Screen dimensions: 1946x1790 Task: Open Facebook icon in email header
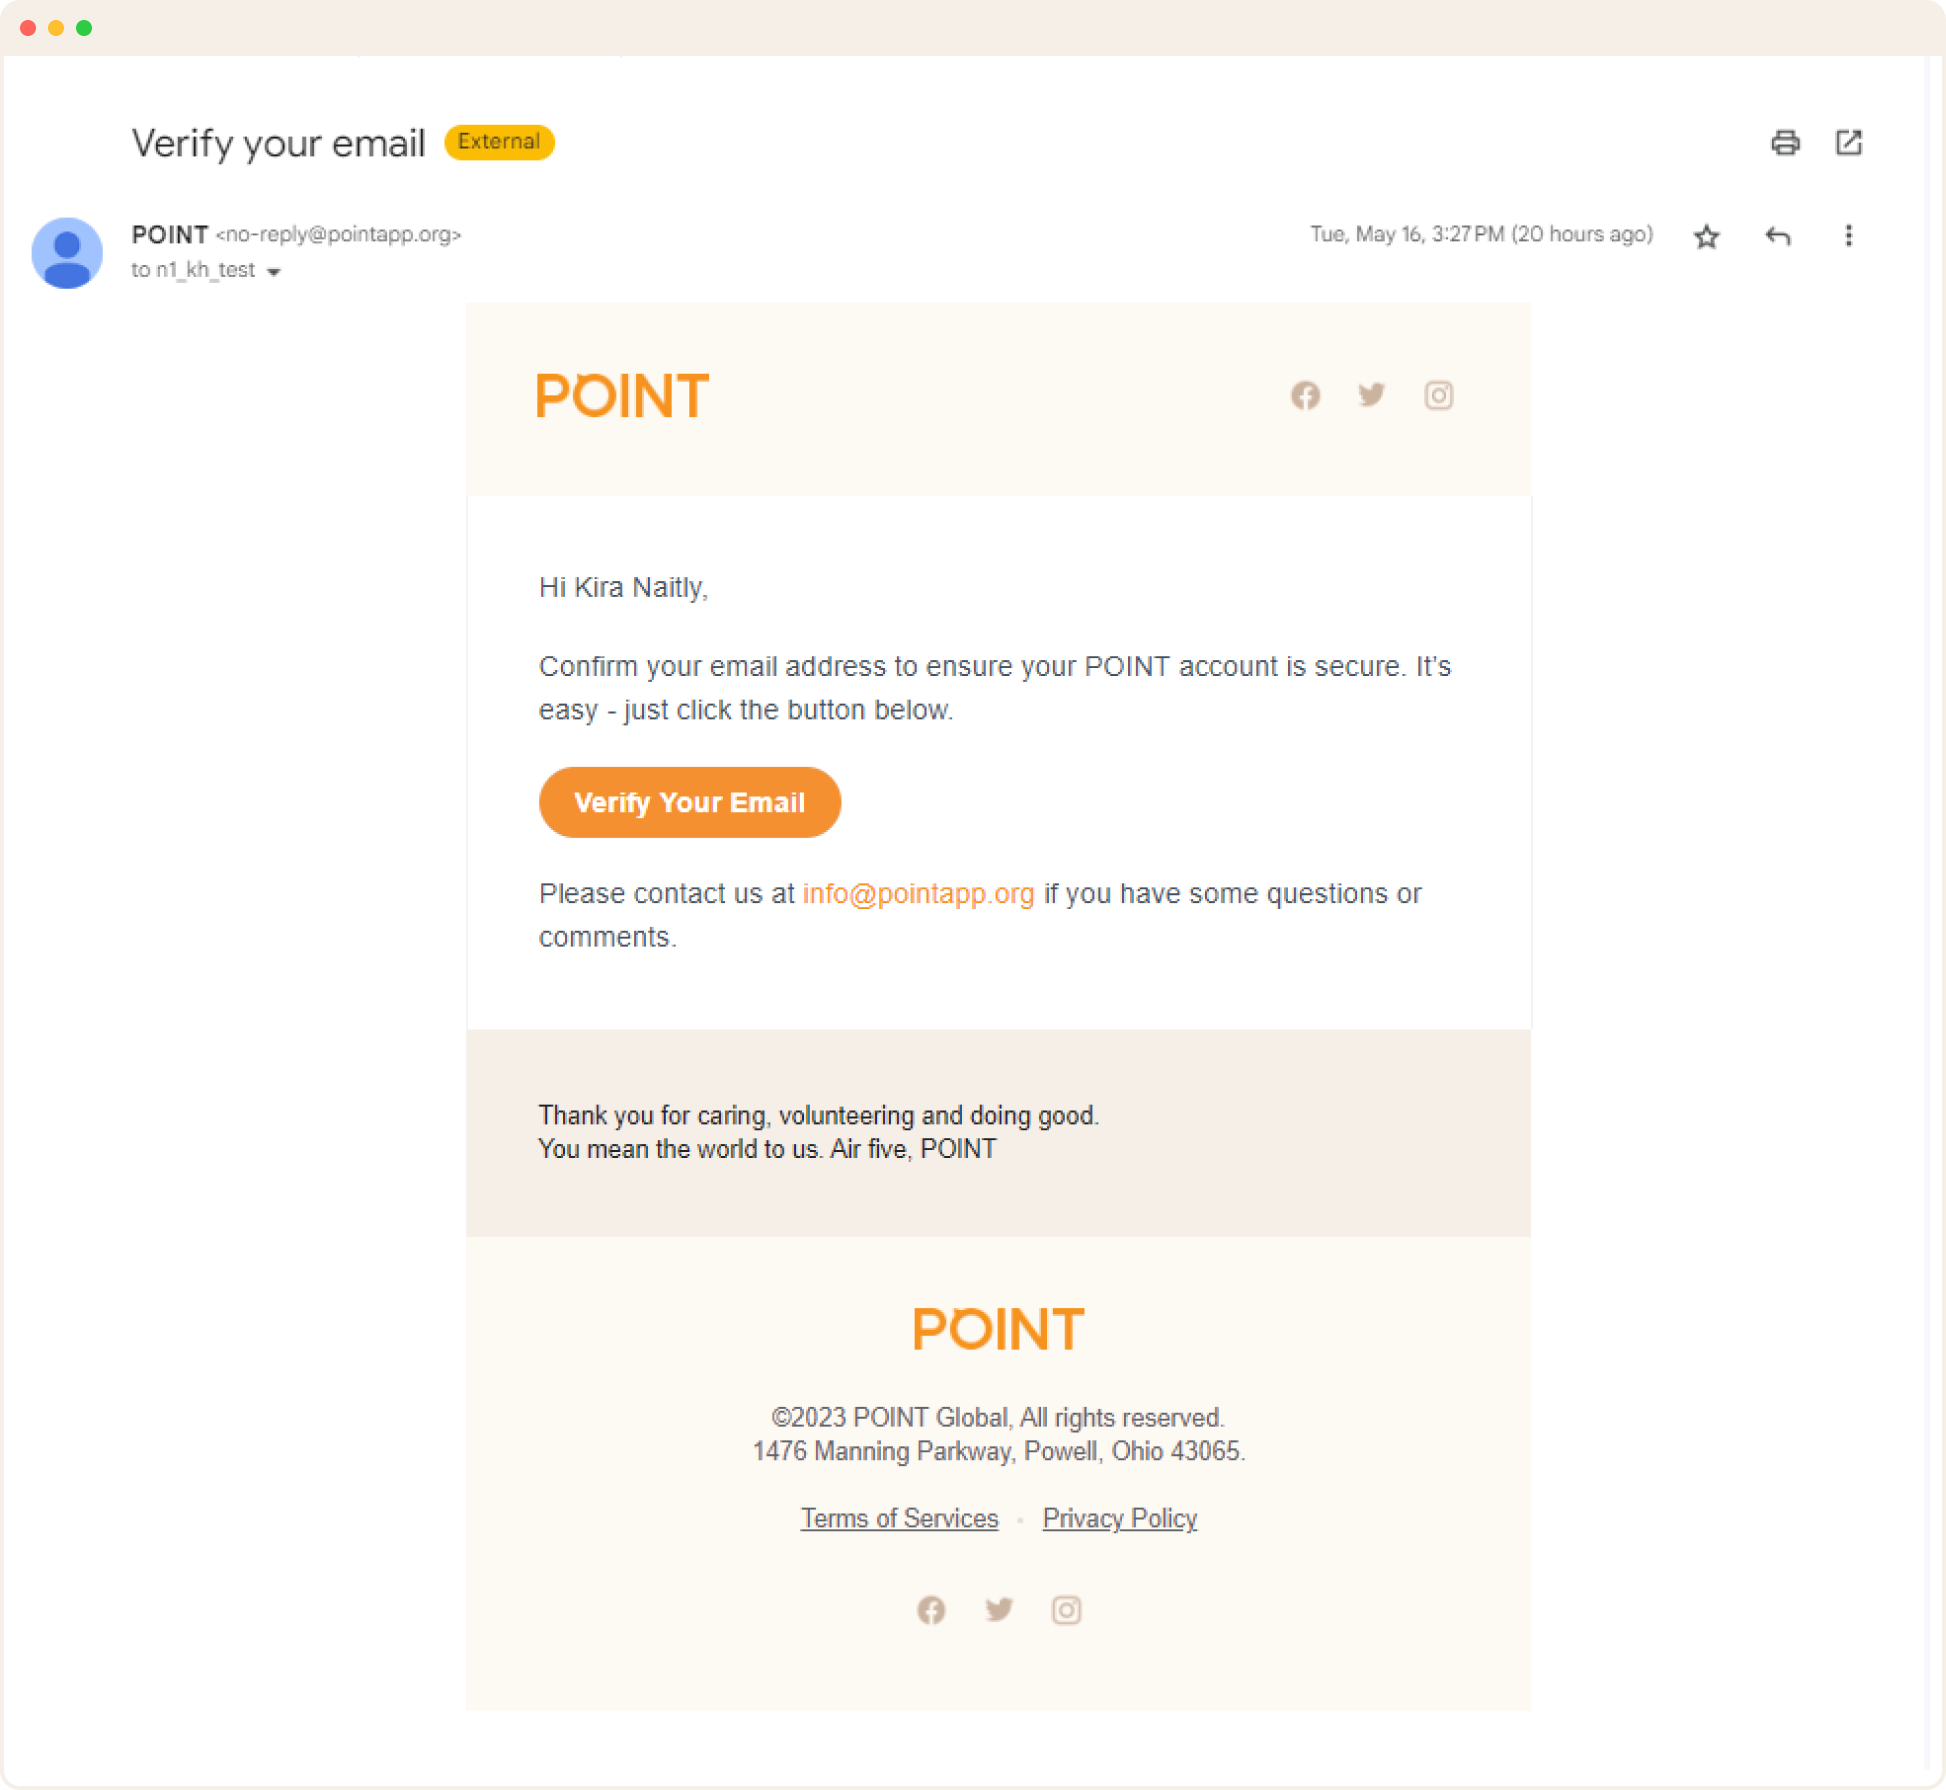(x=1305, y=396)
